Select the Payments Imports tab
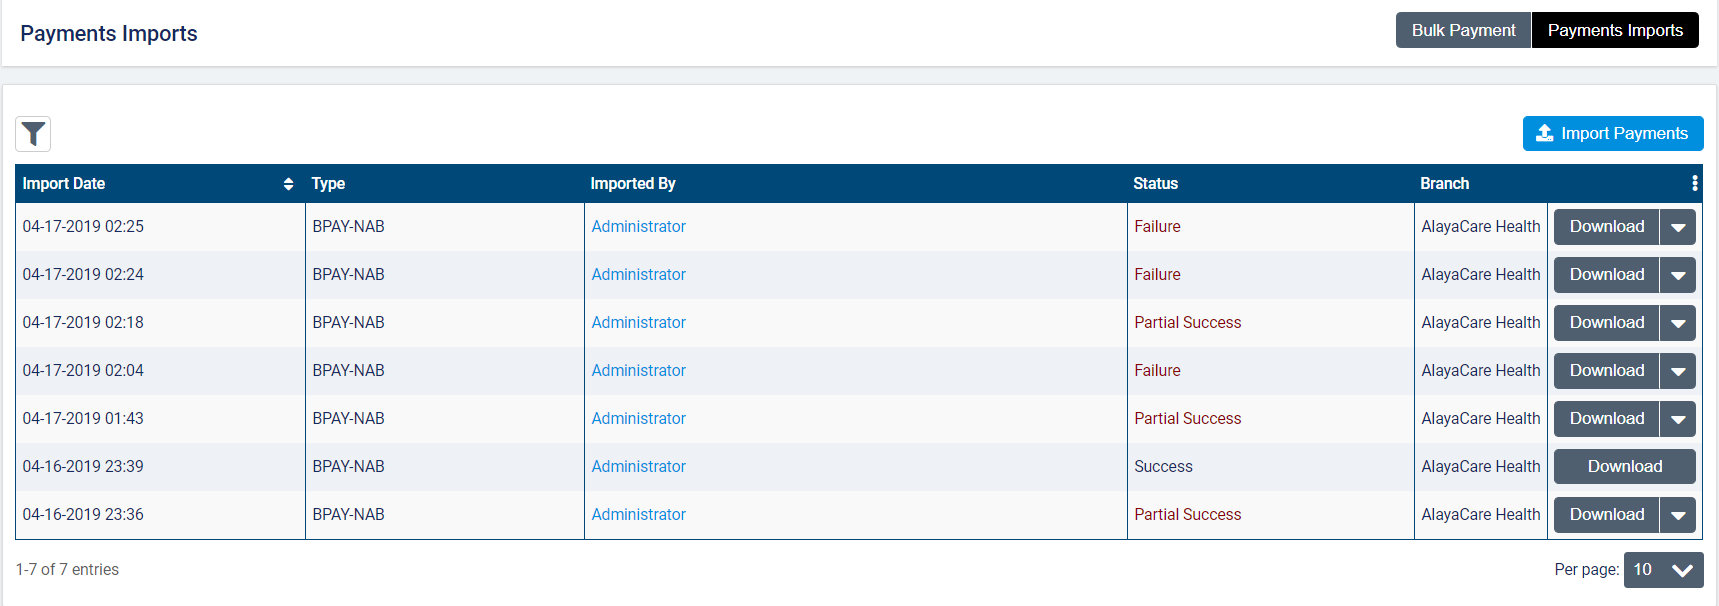Screen dimensions: 1719x606 pos(1614,30)
